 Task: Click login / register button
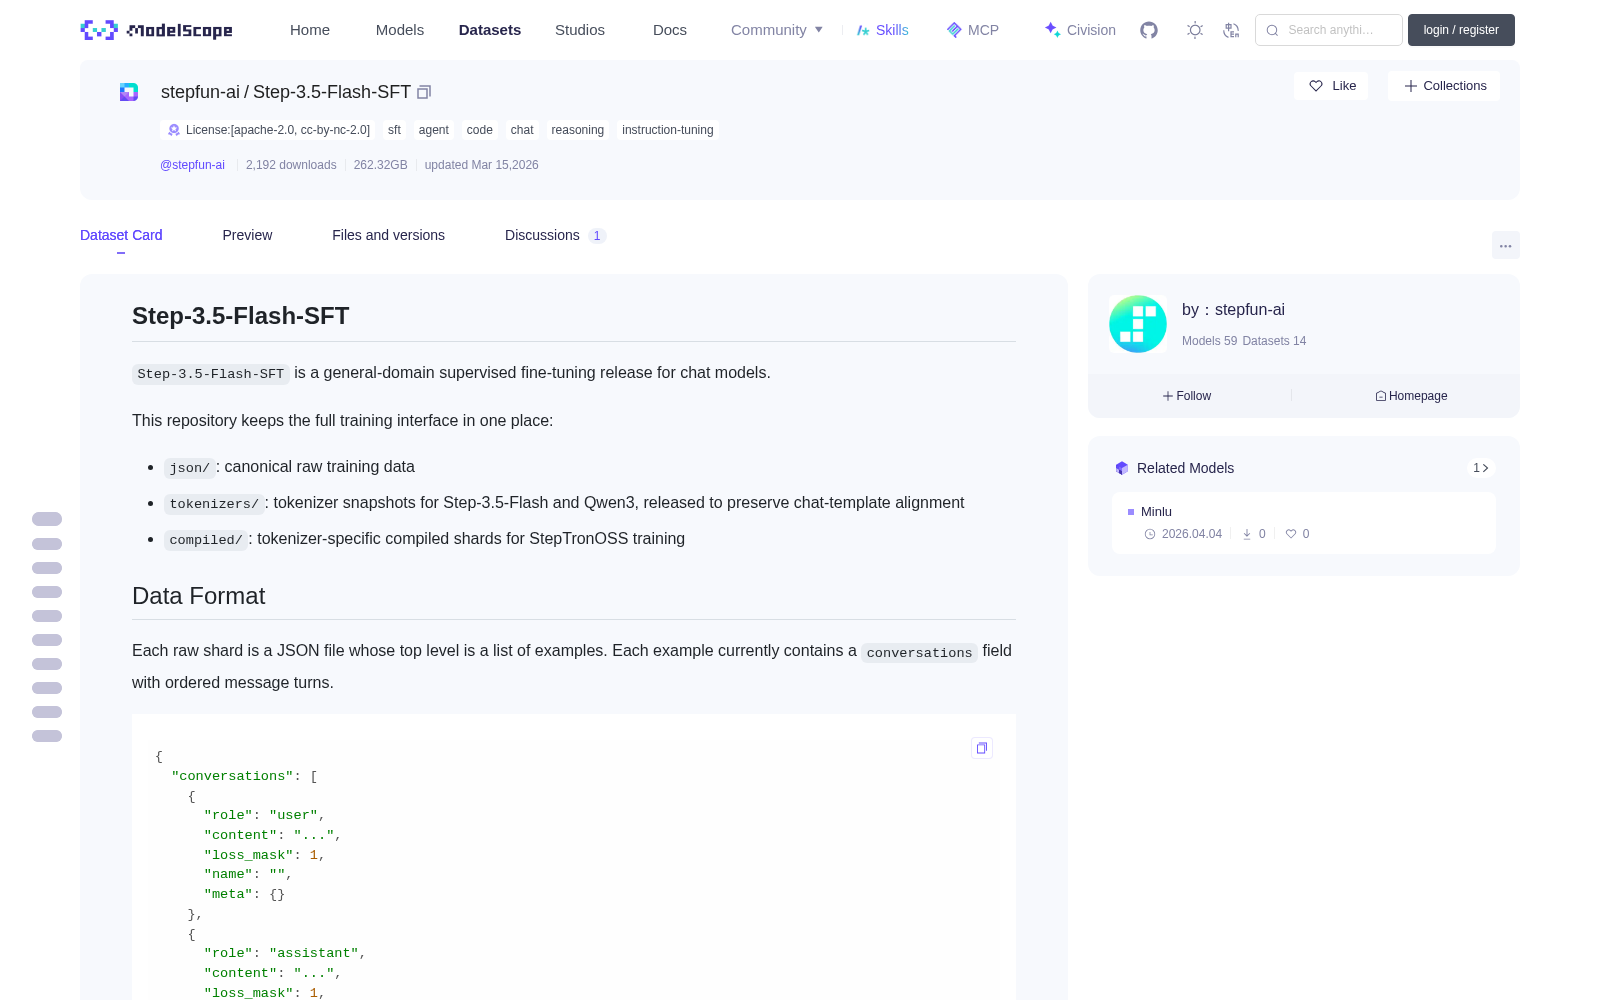1461,30
